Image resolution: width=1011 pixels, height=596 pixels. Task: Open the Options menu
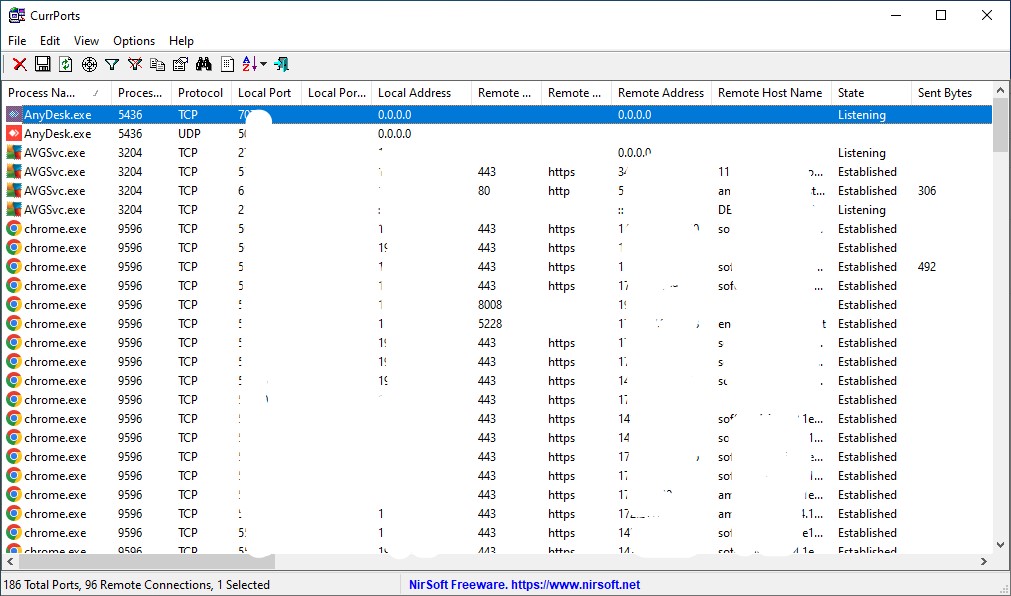click(x=134, y=41)
